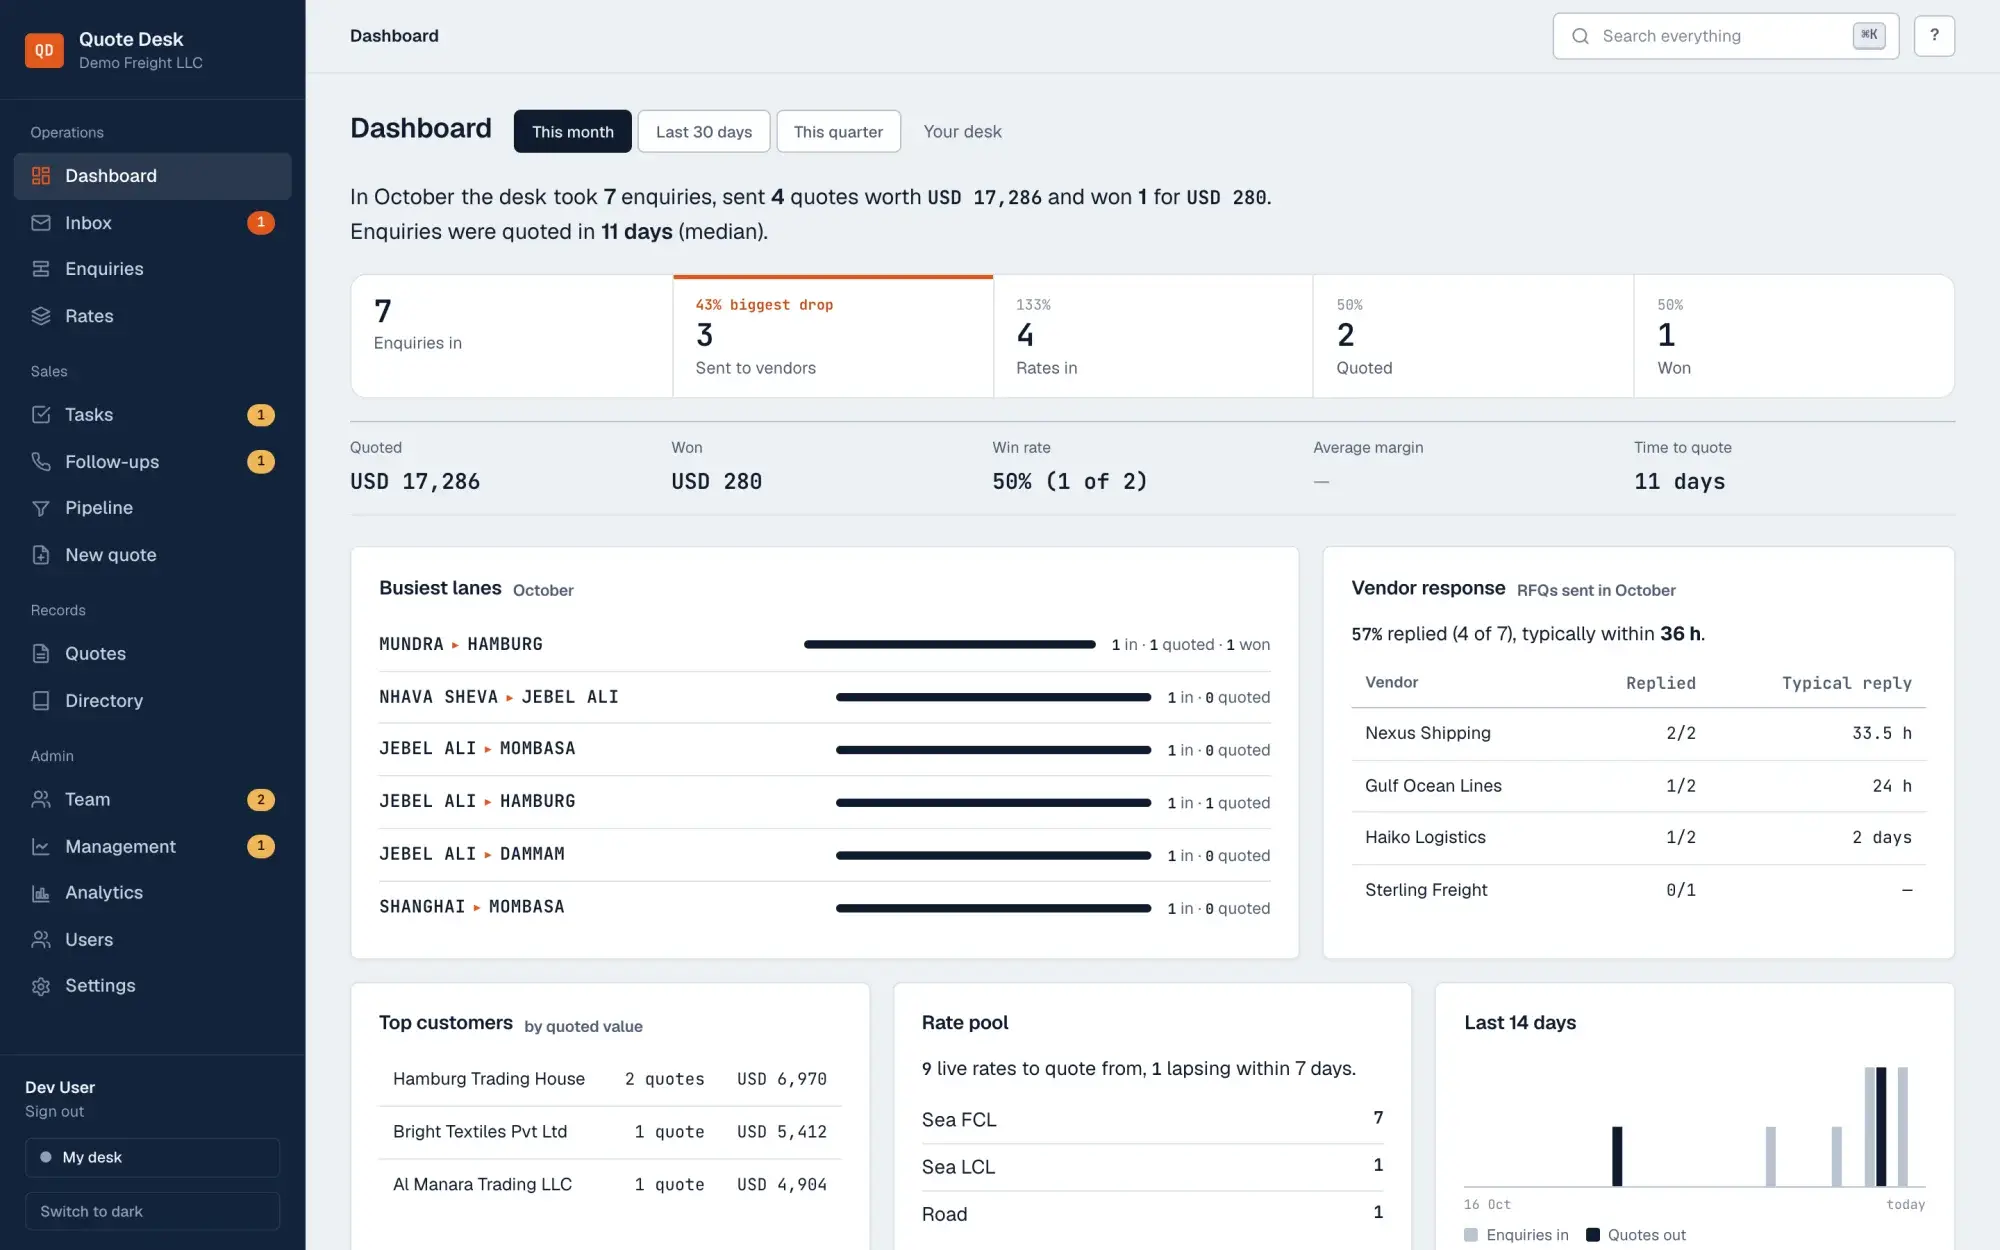Click the Shanghai to Mombasa lane bar

994,908
